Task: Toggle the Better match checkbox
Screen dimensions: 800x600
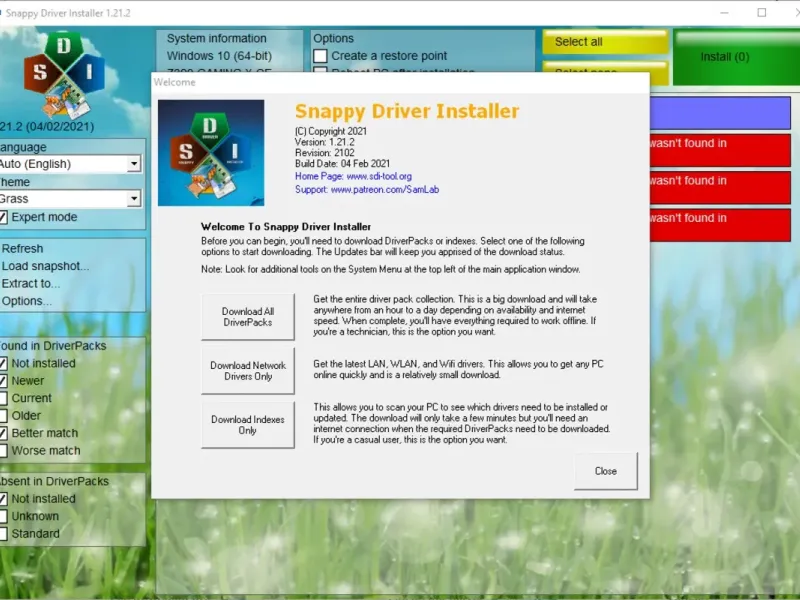Action: 4,433
